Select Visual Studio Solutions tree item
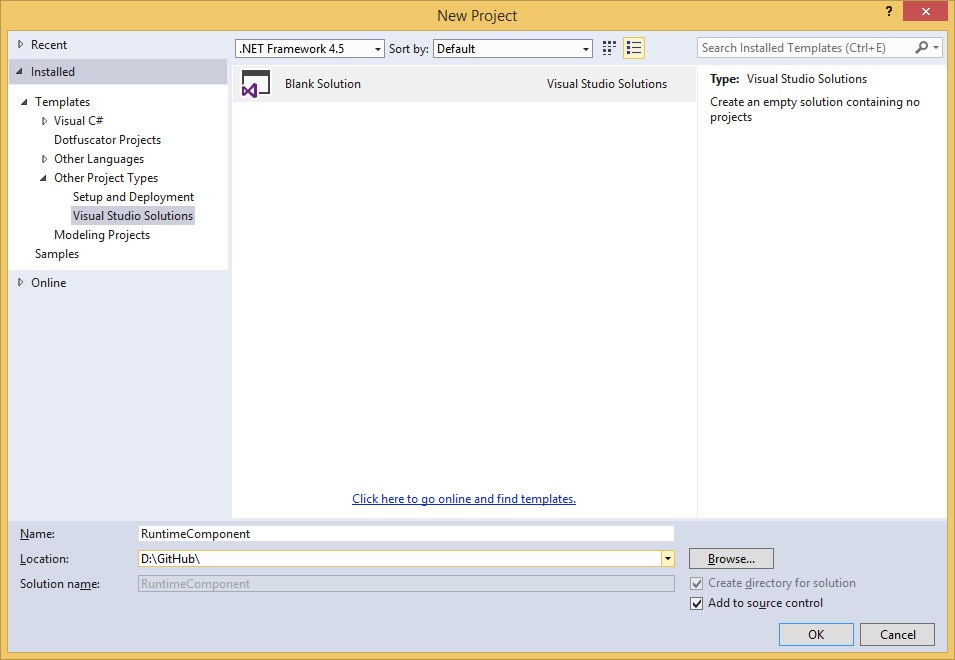 pyautogui.click(x=133, y=216)
